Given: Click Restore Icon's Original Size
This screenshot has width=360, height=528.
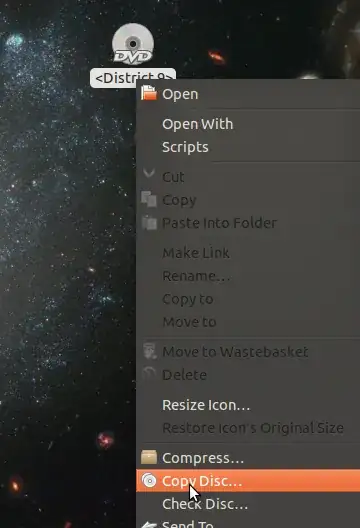Looking at the screenshot, I should point(248,428).
